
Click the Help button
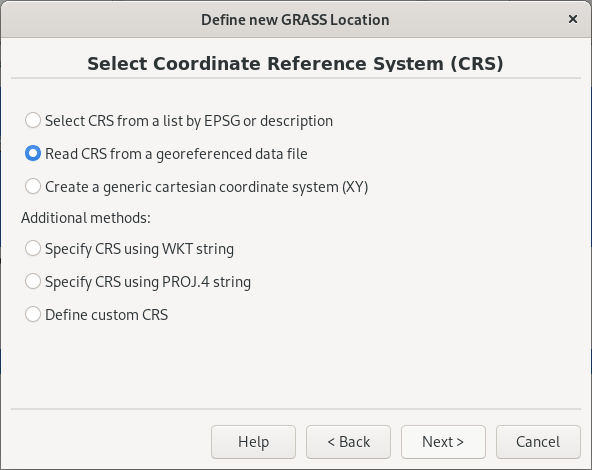253,442
